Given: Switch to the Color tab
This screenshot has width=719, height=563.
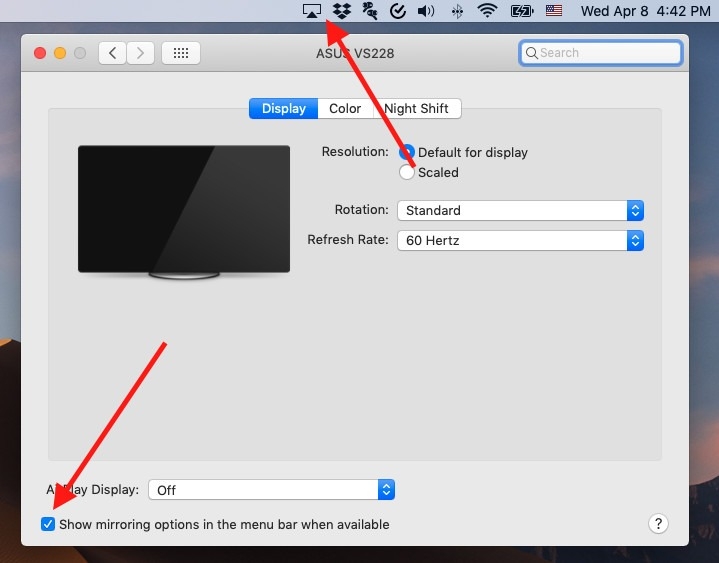Looking at the screenshot, I should click(x=345, y=109).
